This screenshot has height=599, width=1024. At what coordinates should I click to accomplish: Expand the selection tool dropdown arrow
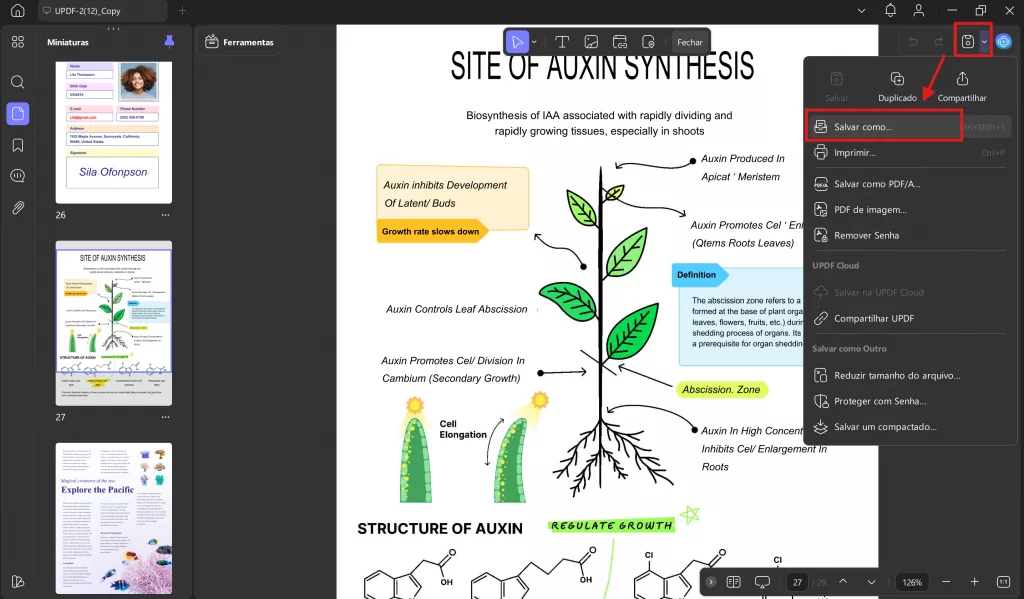tap(534, 42)
